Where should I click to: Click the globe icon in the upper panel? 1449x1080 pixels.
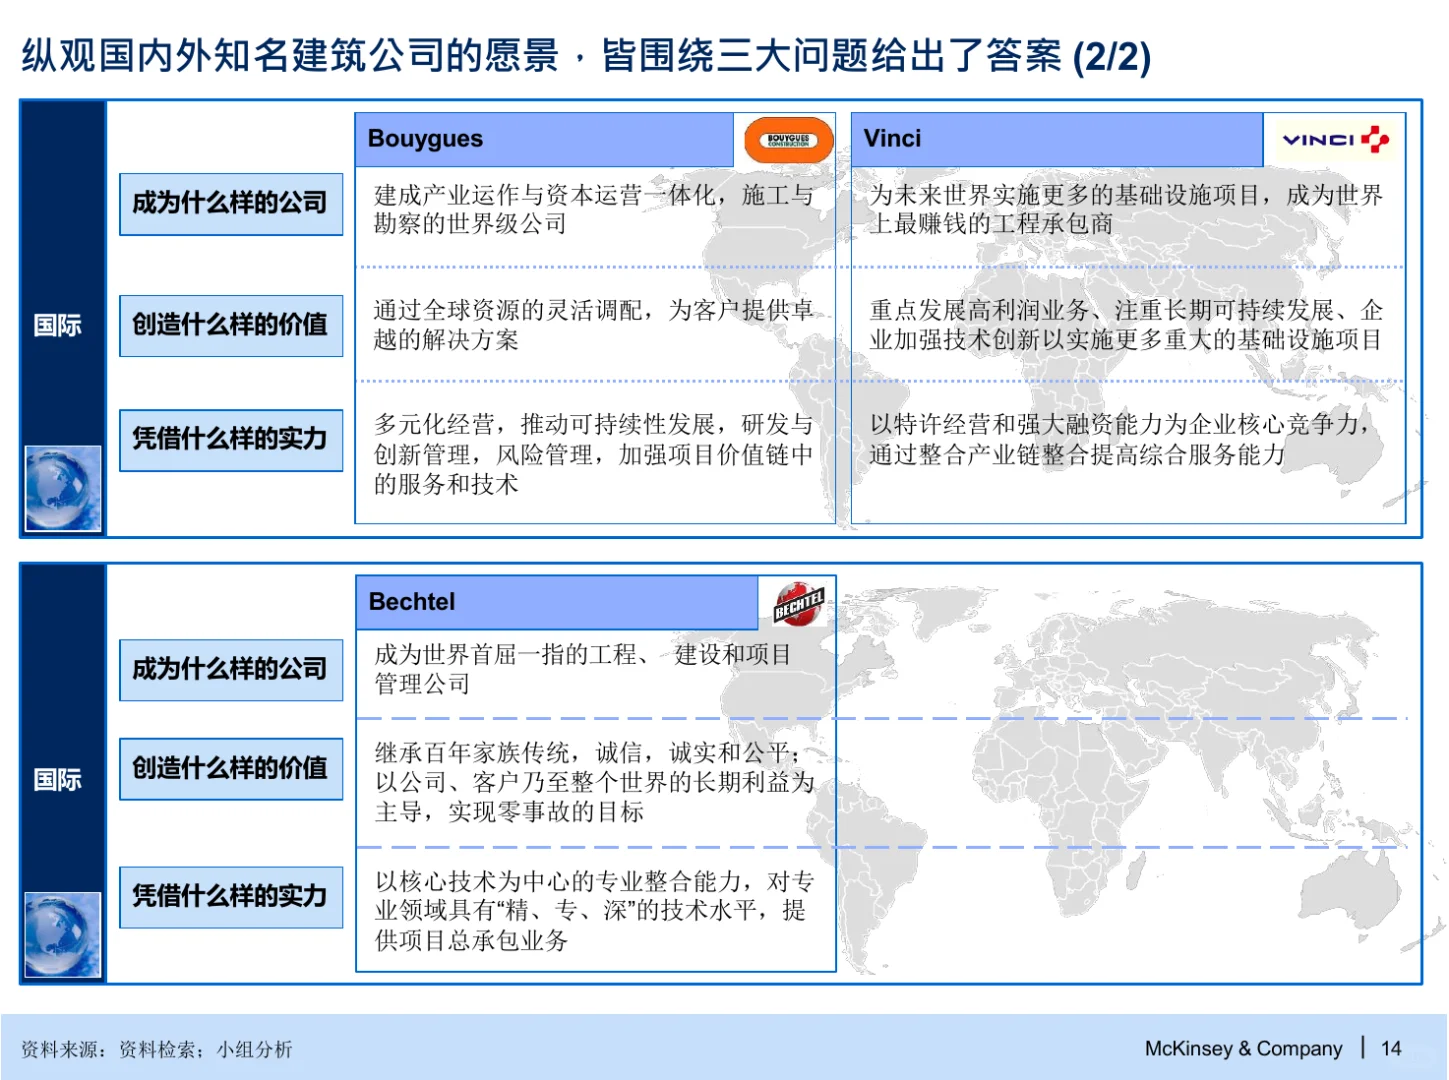point(63,485)
